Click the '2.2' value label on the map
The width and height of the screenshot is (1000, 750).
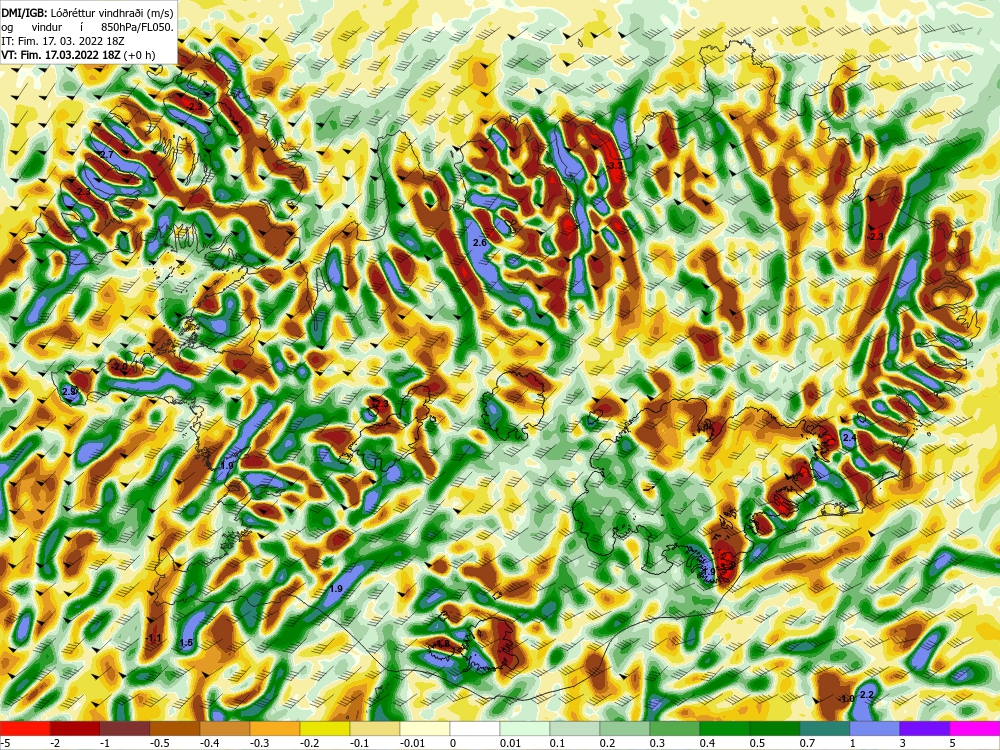[866, 695]
